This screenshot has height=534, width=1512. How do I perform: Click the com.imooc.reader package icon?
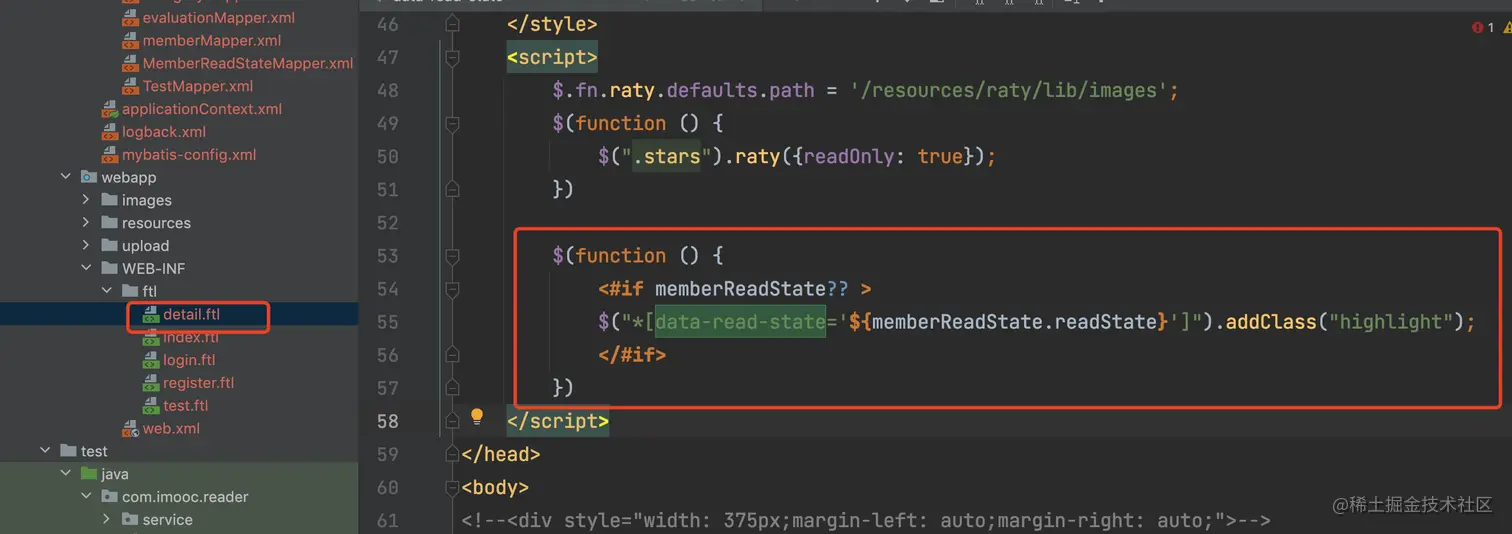[x=110, y=497]
